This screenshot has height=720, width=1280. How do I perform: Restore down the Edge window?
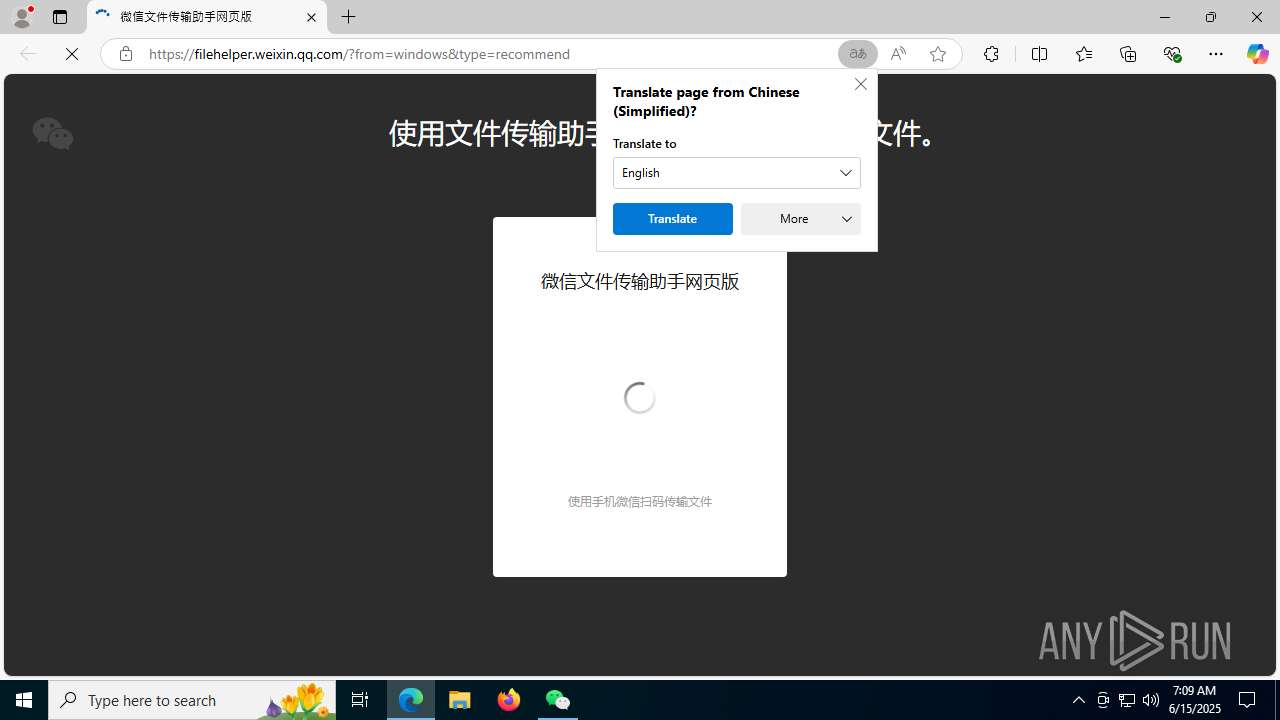coord(1211,17)
